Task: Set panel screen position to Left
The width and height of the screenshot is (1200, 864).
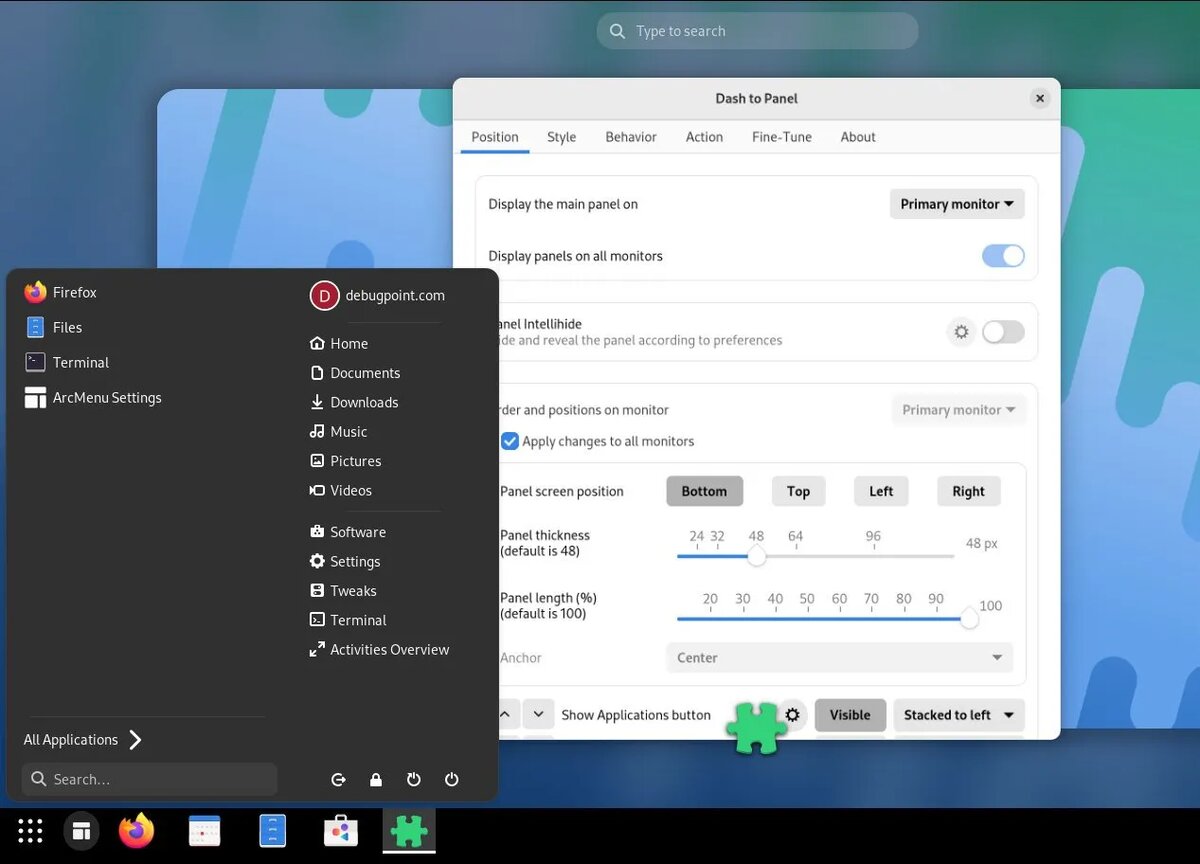Action: tap(881, 491)
